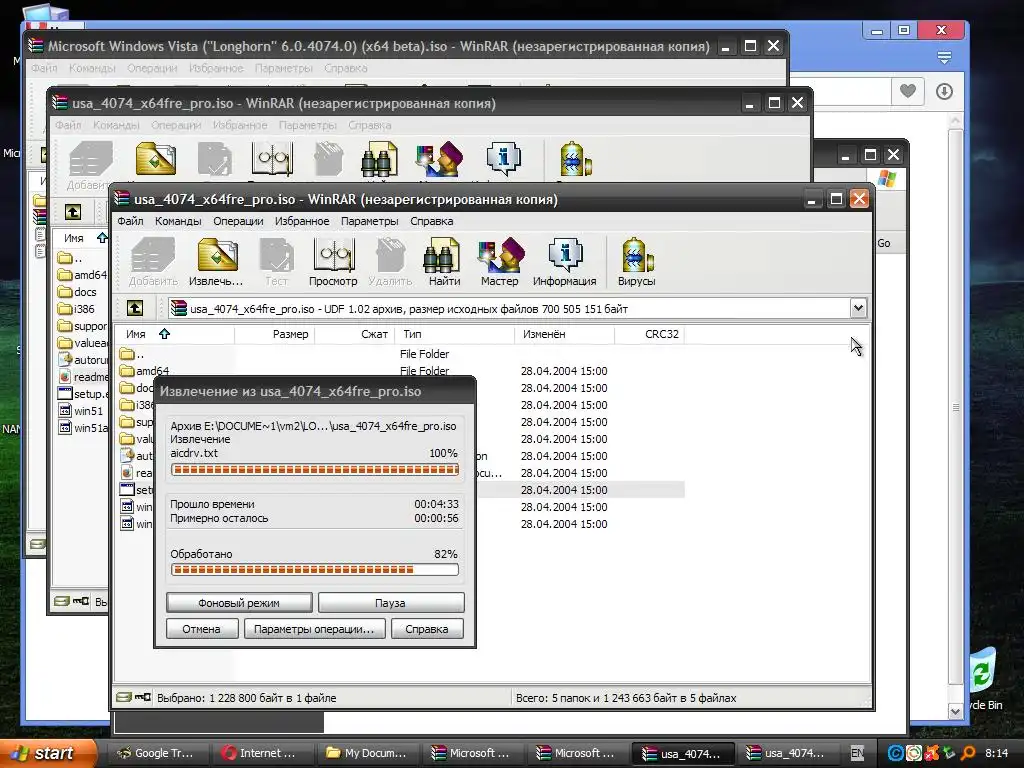Click the browser menu icon at top right
1024x768 pixels.
coord(944,57)
